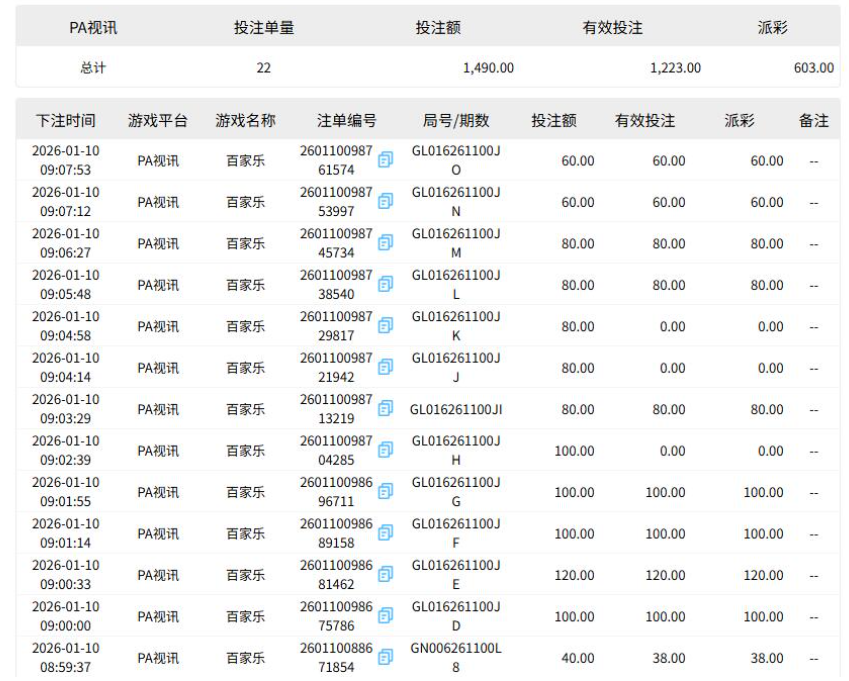Copy bet number 26011009872 9817 via icon

coord(383,327)
